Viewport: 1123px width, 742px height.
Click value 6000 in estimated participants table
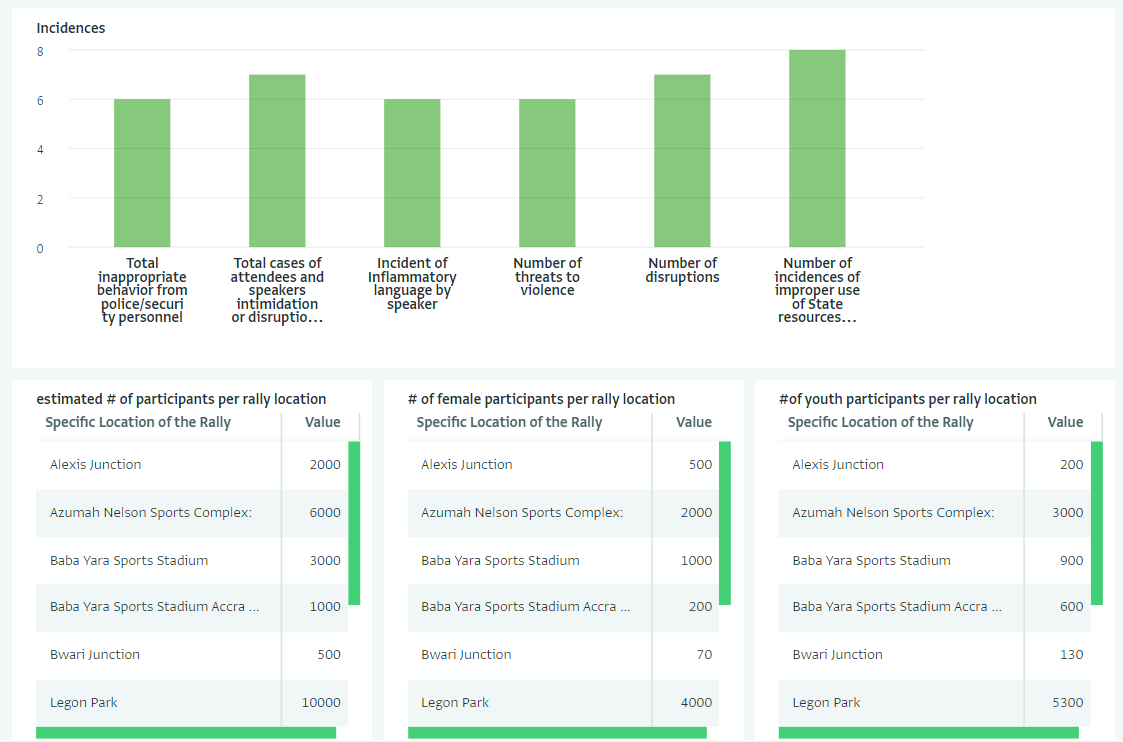coord(325,512)
